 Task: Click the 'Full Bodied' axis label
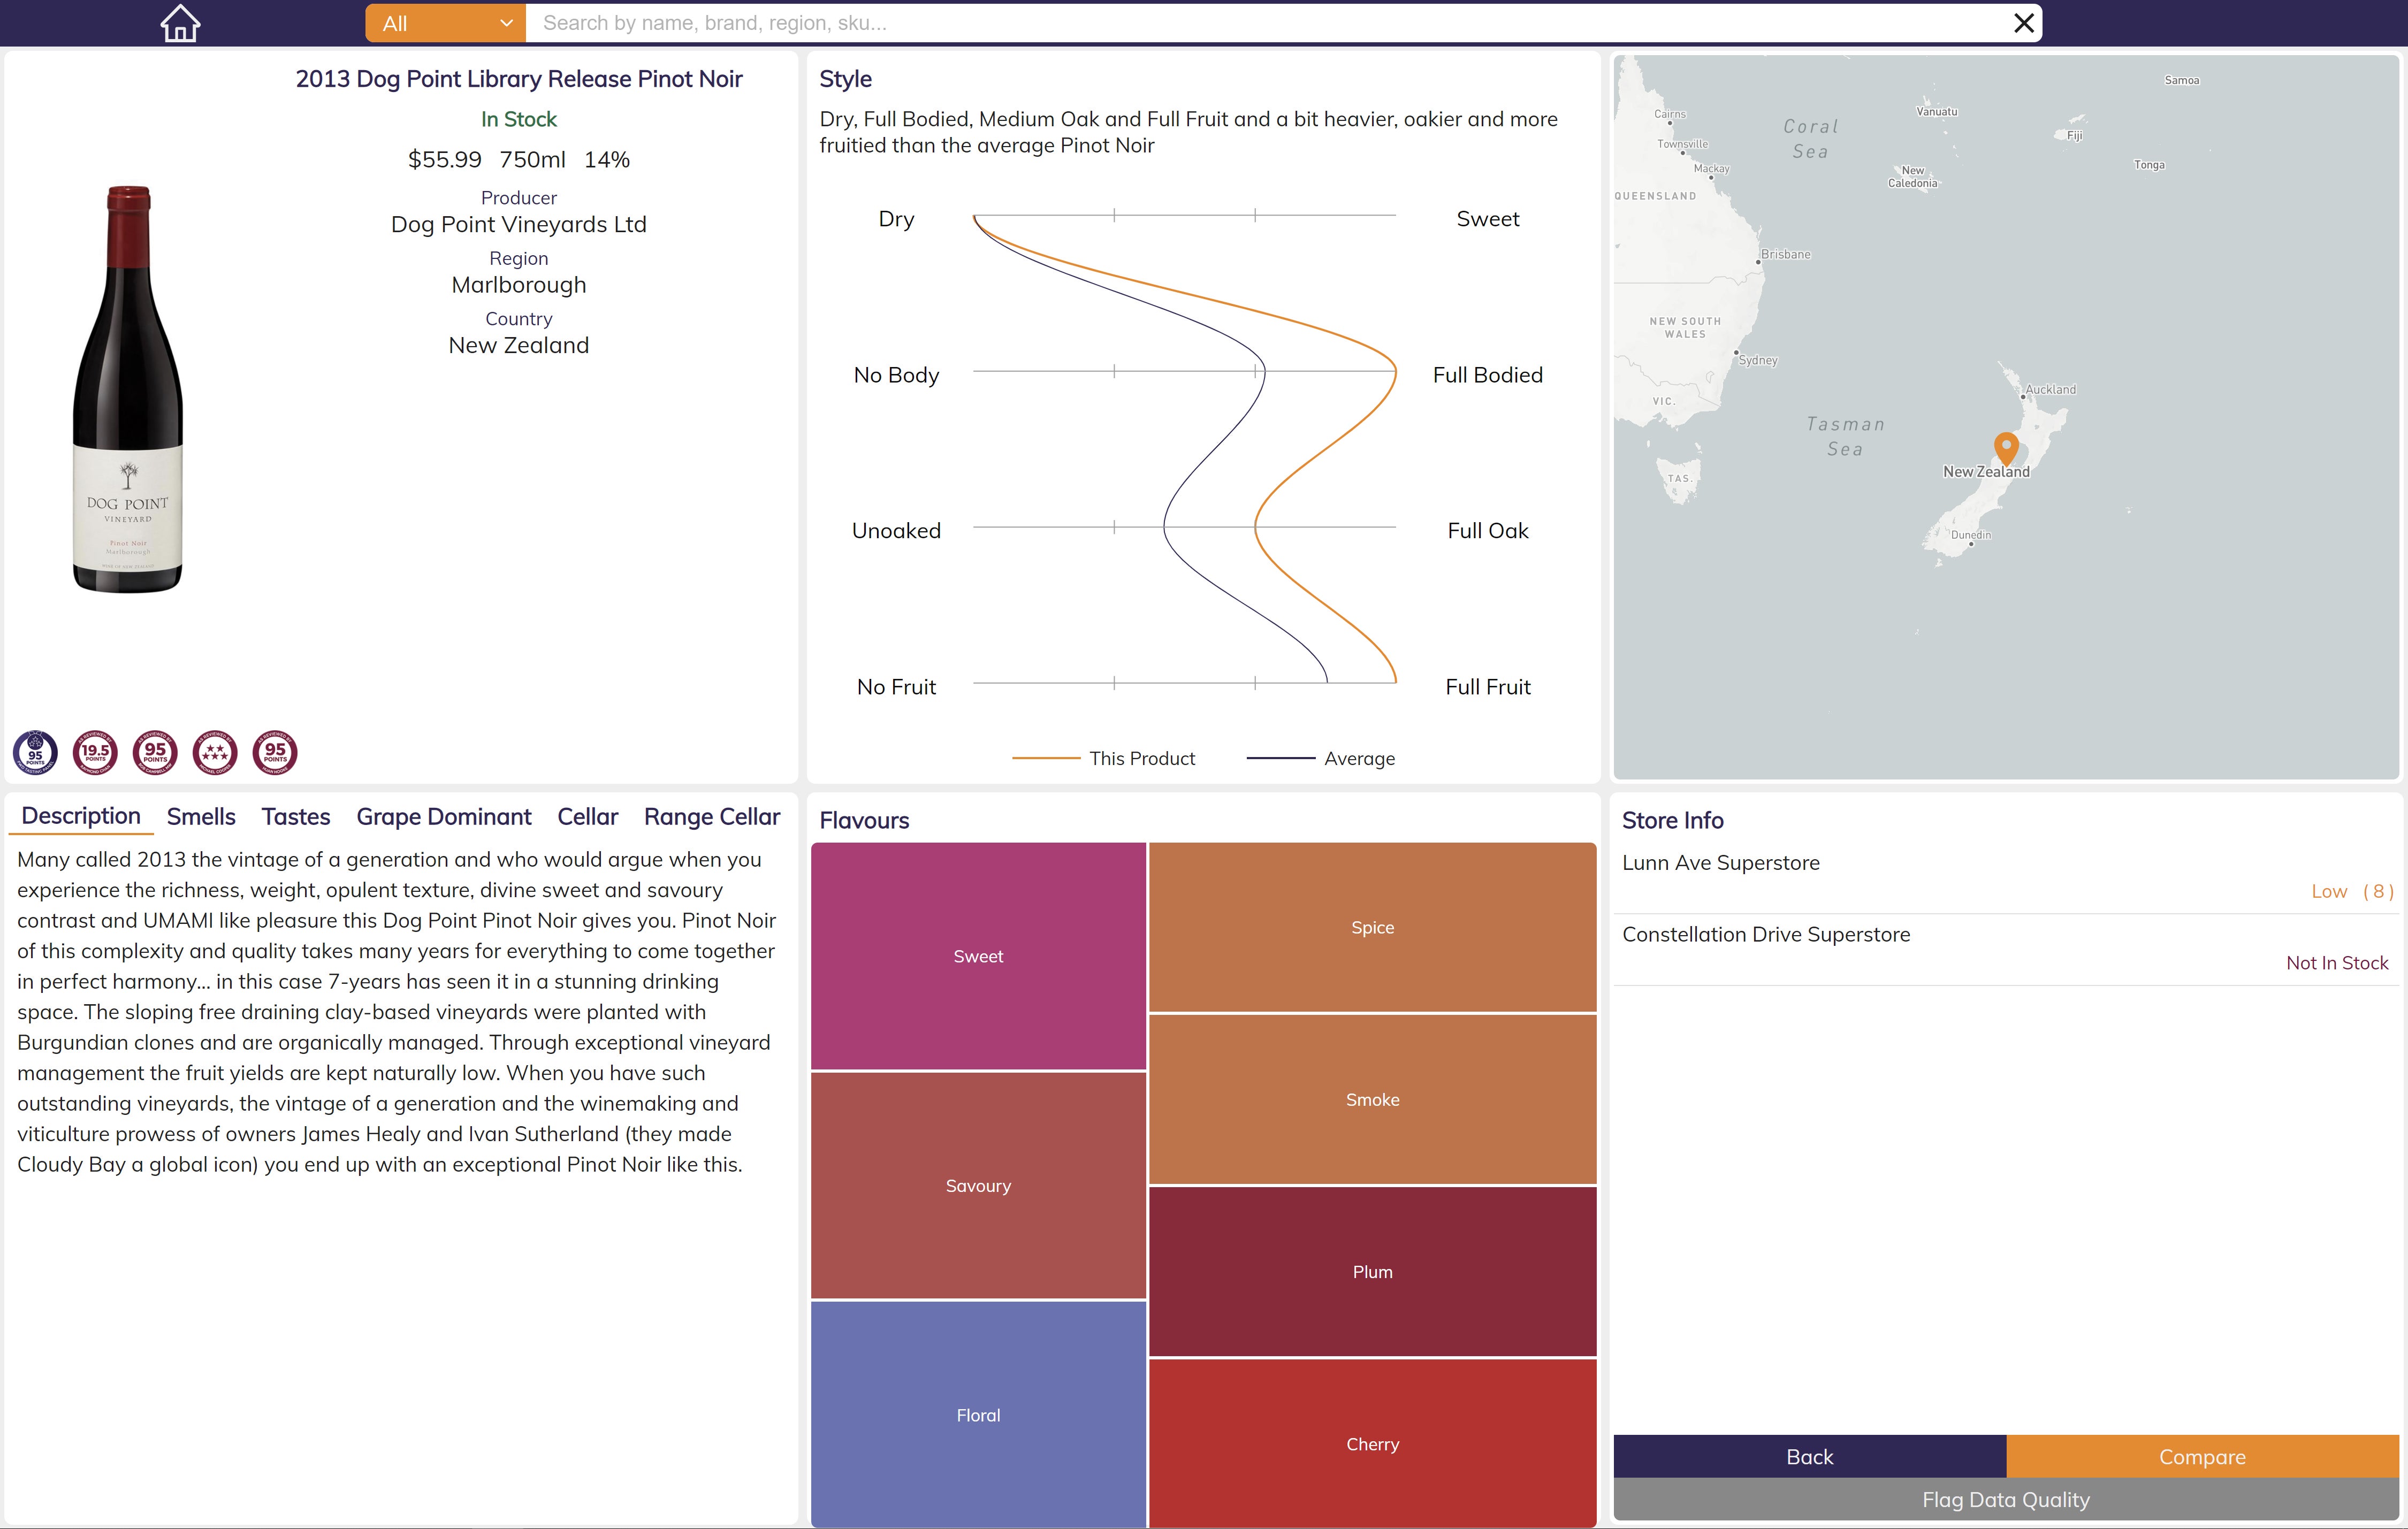pos(1487,375)
